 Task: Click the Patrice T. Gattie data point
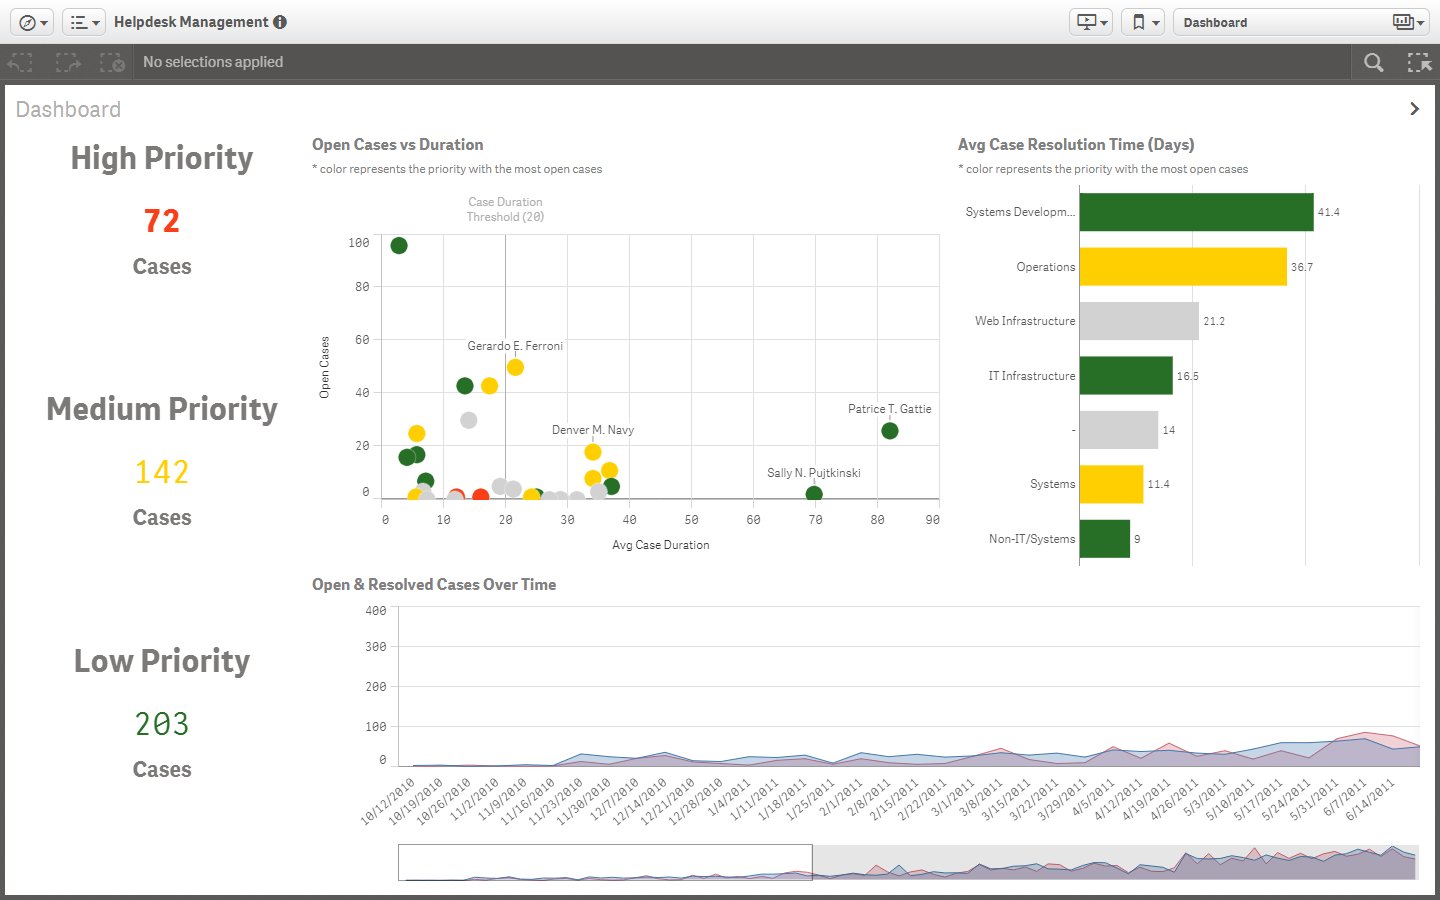click(x=890, y=431)
